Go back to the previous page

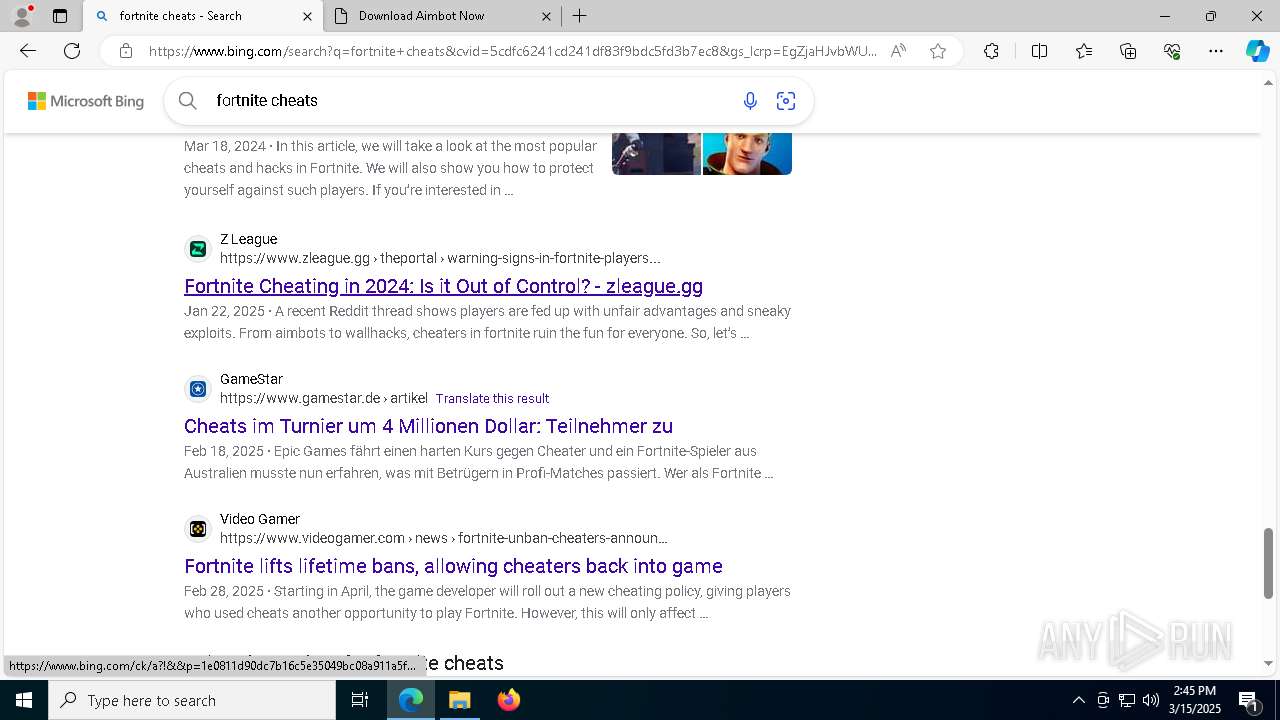tap(28, 51)
